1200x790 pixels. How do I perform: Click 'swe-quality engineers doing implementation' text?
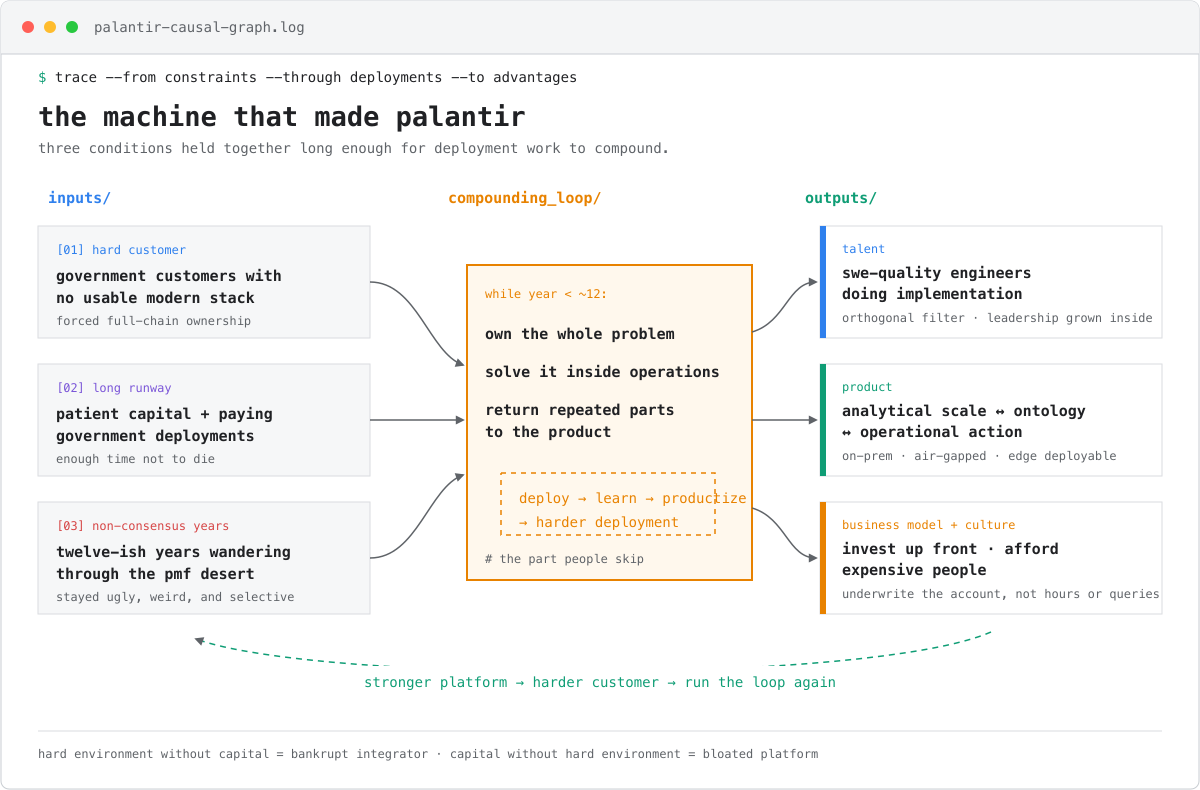coord(936,283)
